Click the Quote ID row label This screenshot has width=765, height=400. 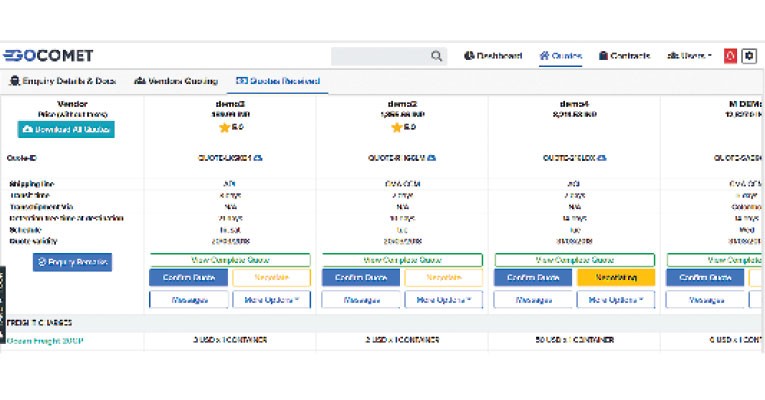22,158
